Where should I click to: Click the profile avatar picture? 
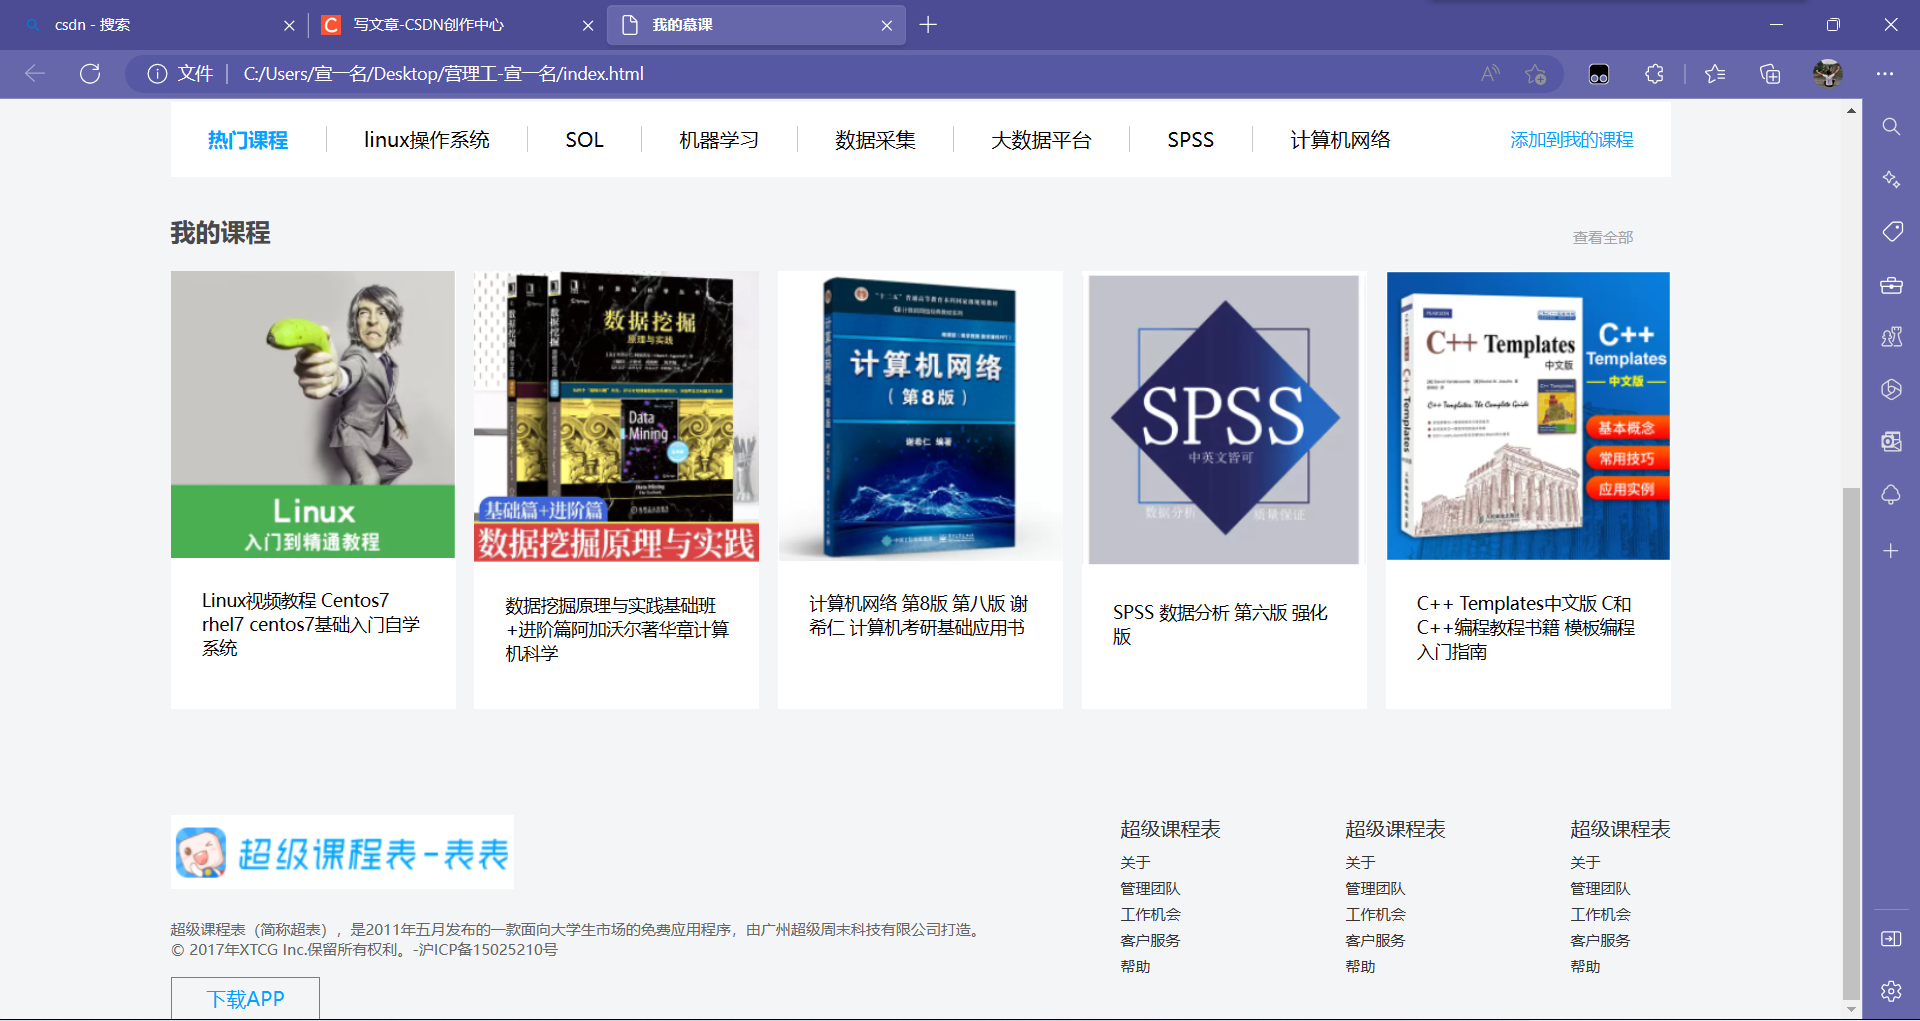1828,73
